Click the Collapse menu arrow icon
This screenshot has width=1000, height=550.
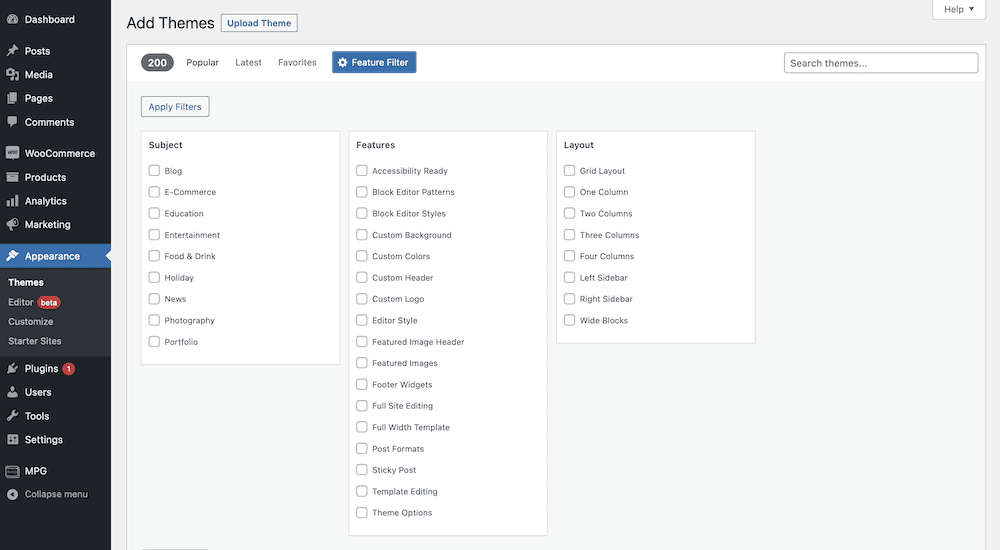(x=12, y=494)
